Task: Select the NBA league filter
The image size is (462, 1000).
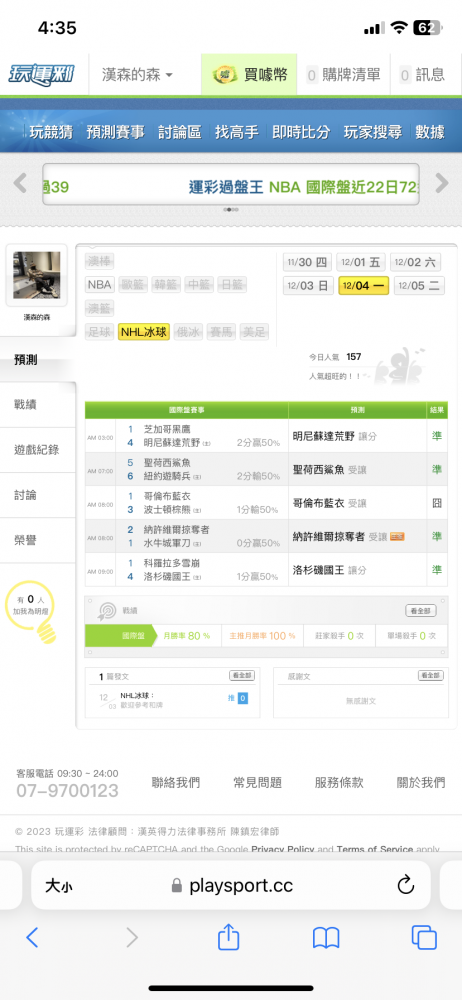Action: tap(100, 284)
